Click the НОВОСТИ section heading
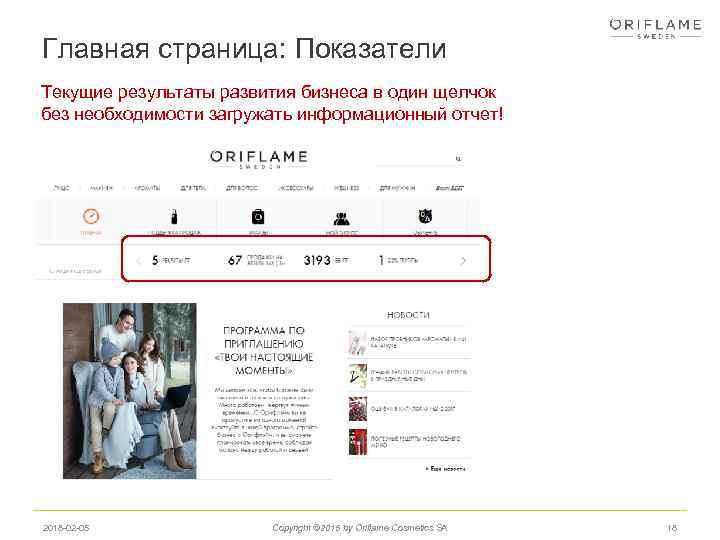Screen dimensions: 720x540 click(408, 315)
